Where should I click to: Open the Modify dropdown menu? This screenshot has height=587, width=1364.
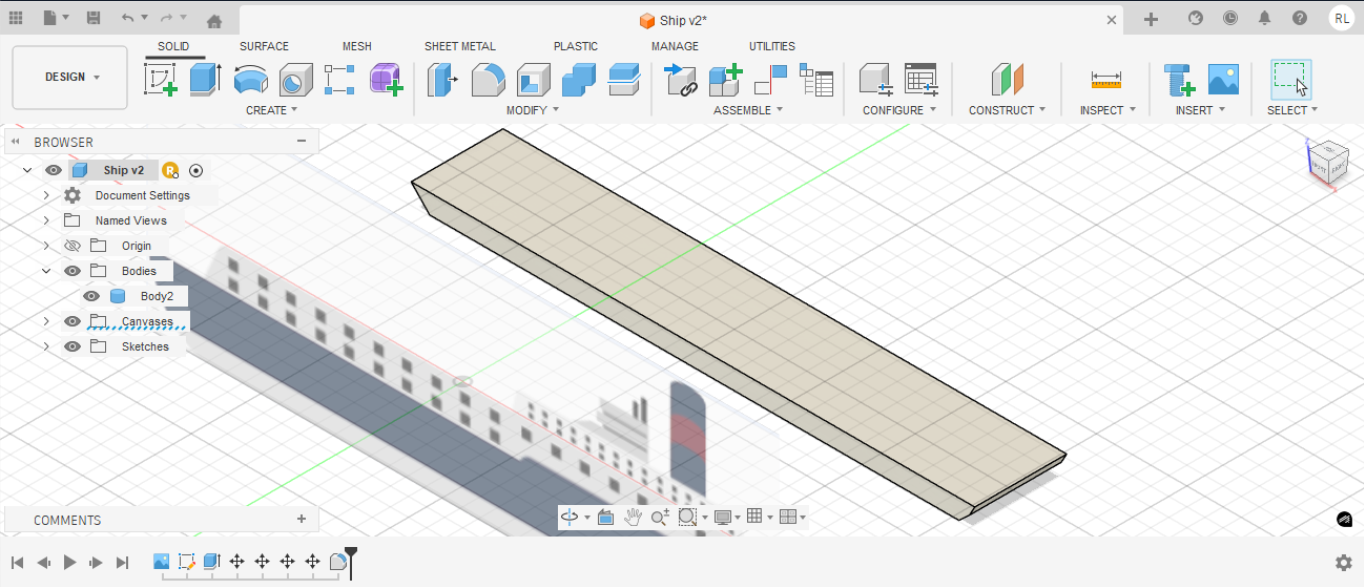point(532,110)
